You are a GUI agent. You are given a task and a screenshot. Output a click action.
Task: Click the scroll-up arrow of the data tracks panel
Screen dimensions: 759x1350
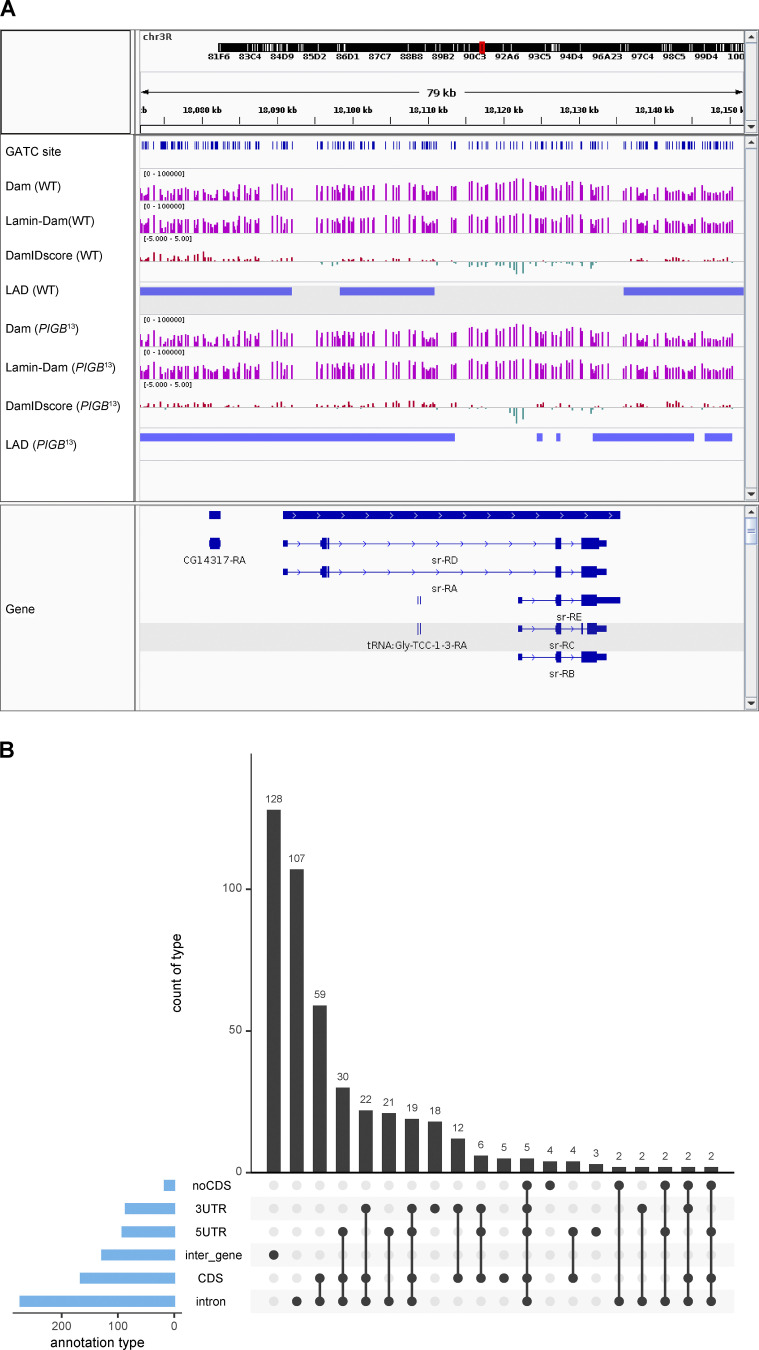pyautogui.click(x=751, y=142)
